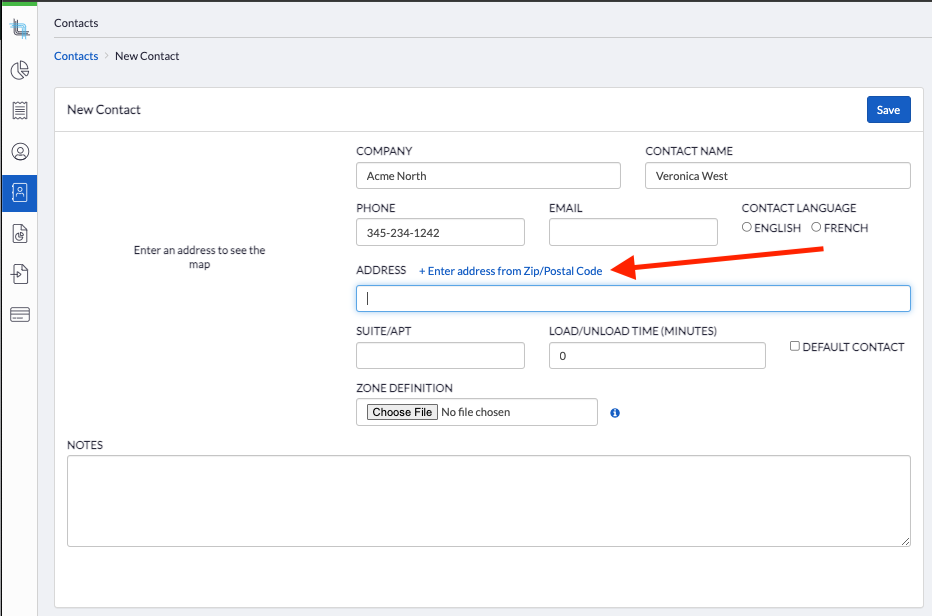The width and height of the screenshot is (932, 616).
Task: Focus the Load/Unload Time minutes field
Action: coord(657,356)
